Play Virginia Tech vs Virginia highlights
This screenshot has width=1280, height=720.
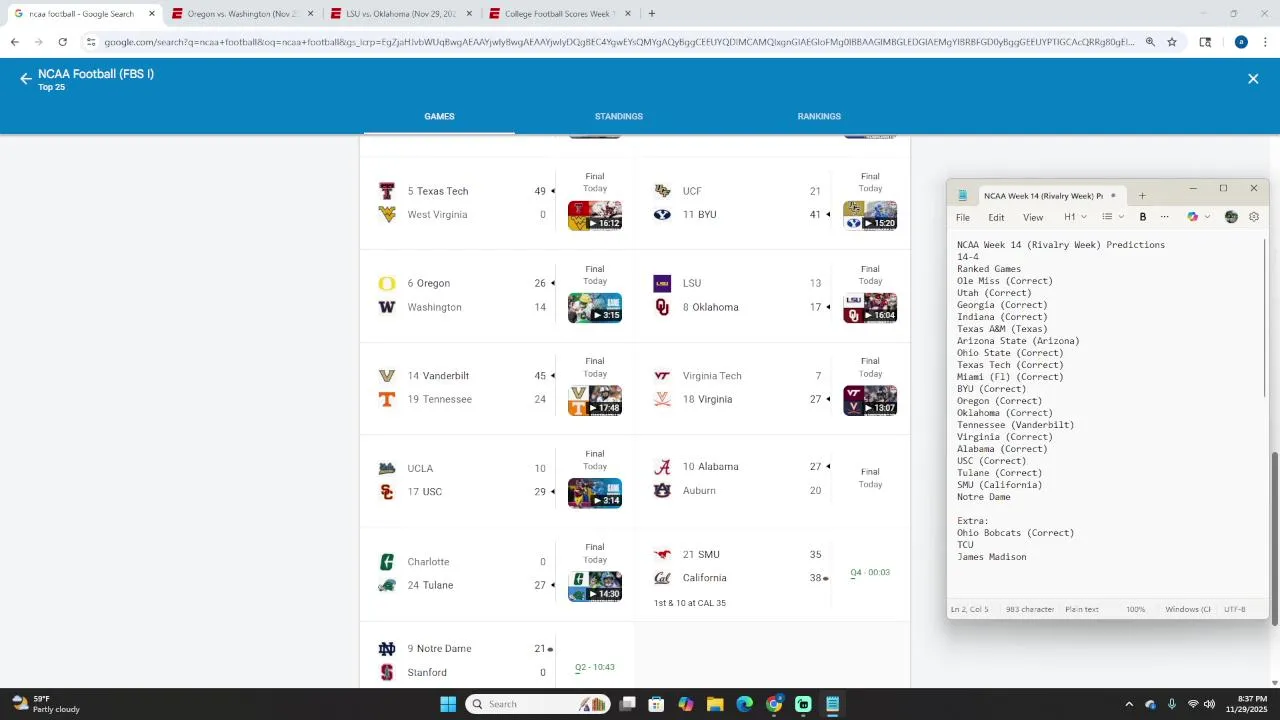(870, 401)
